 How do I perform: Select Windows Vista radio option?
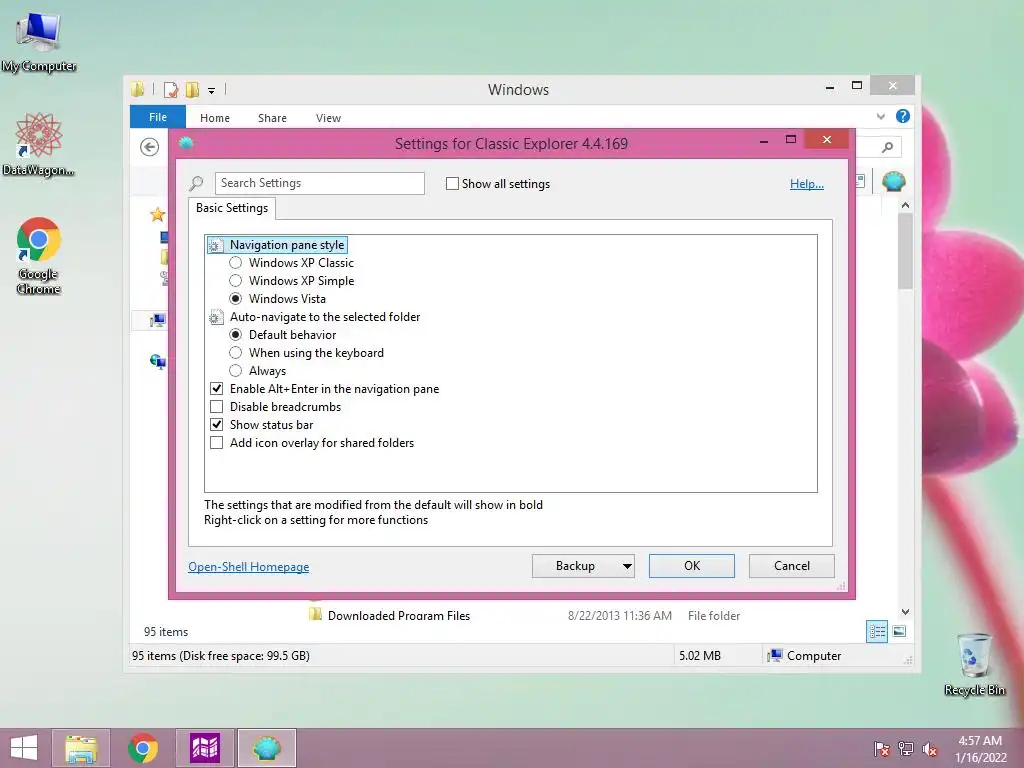coord(236,298)
